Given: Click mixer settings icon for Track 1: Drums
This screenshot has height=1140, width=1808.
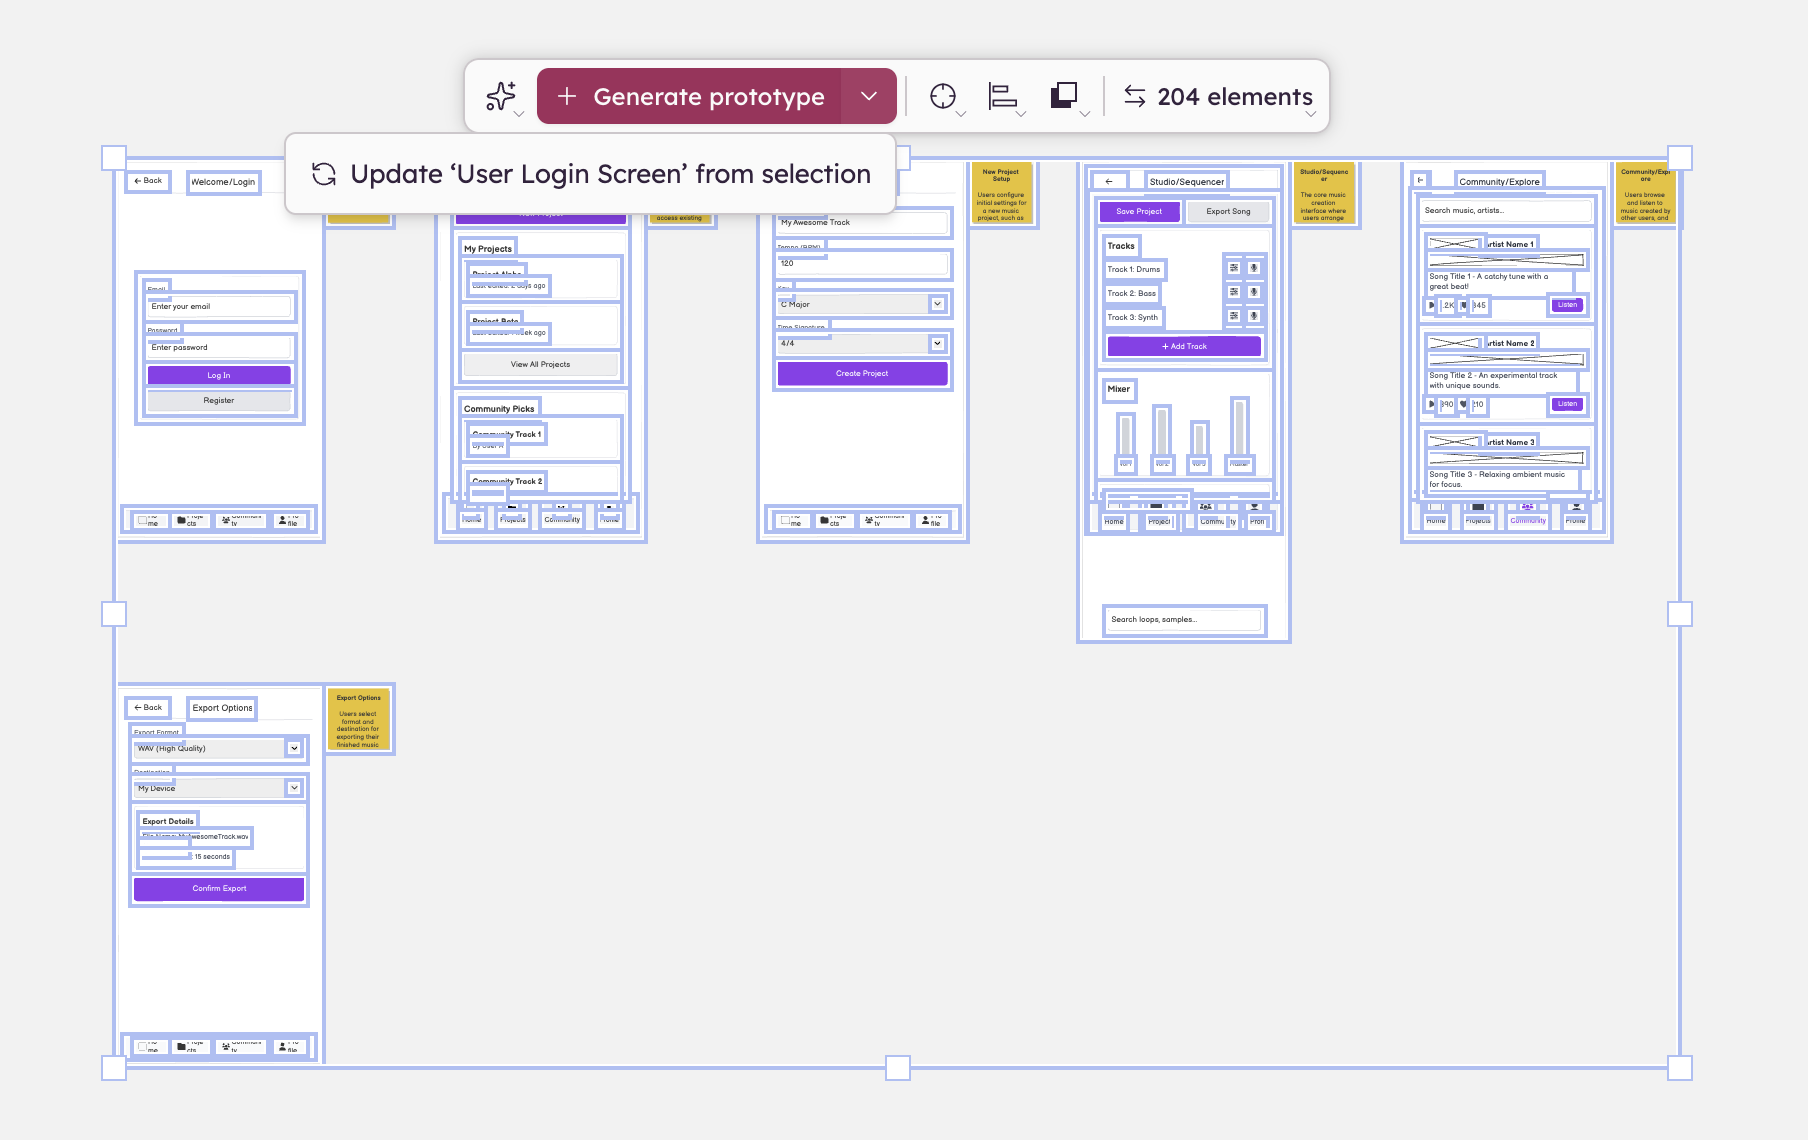Looking at the screenshot, I should point(1234,268).
